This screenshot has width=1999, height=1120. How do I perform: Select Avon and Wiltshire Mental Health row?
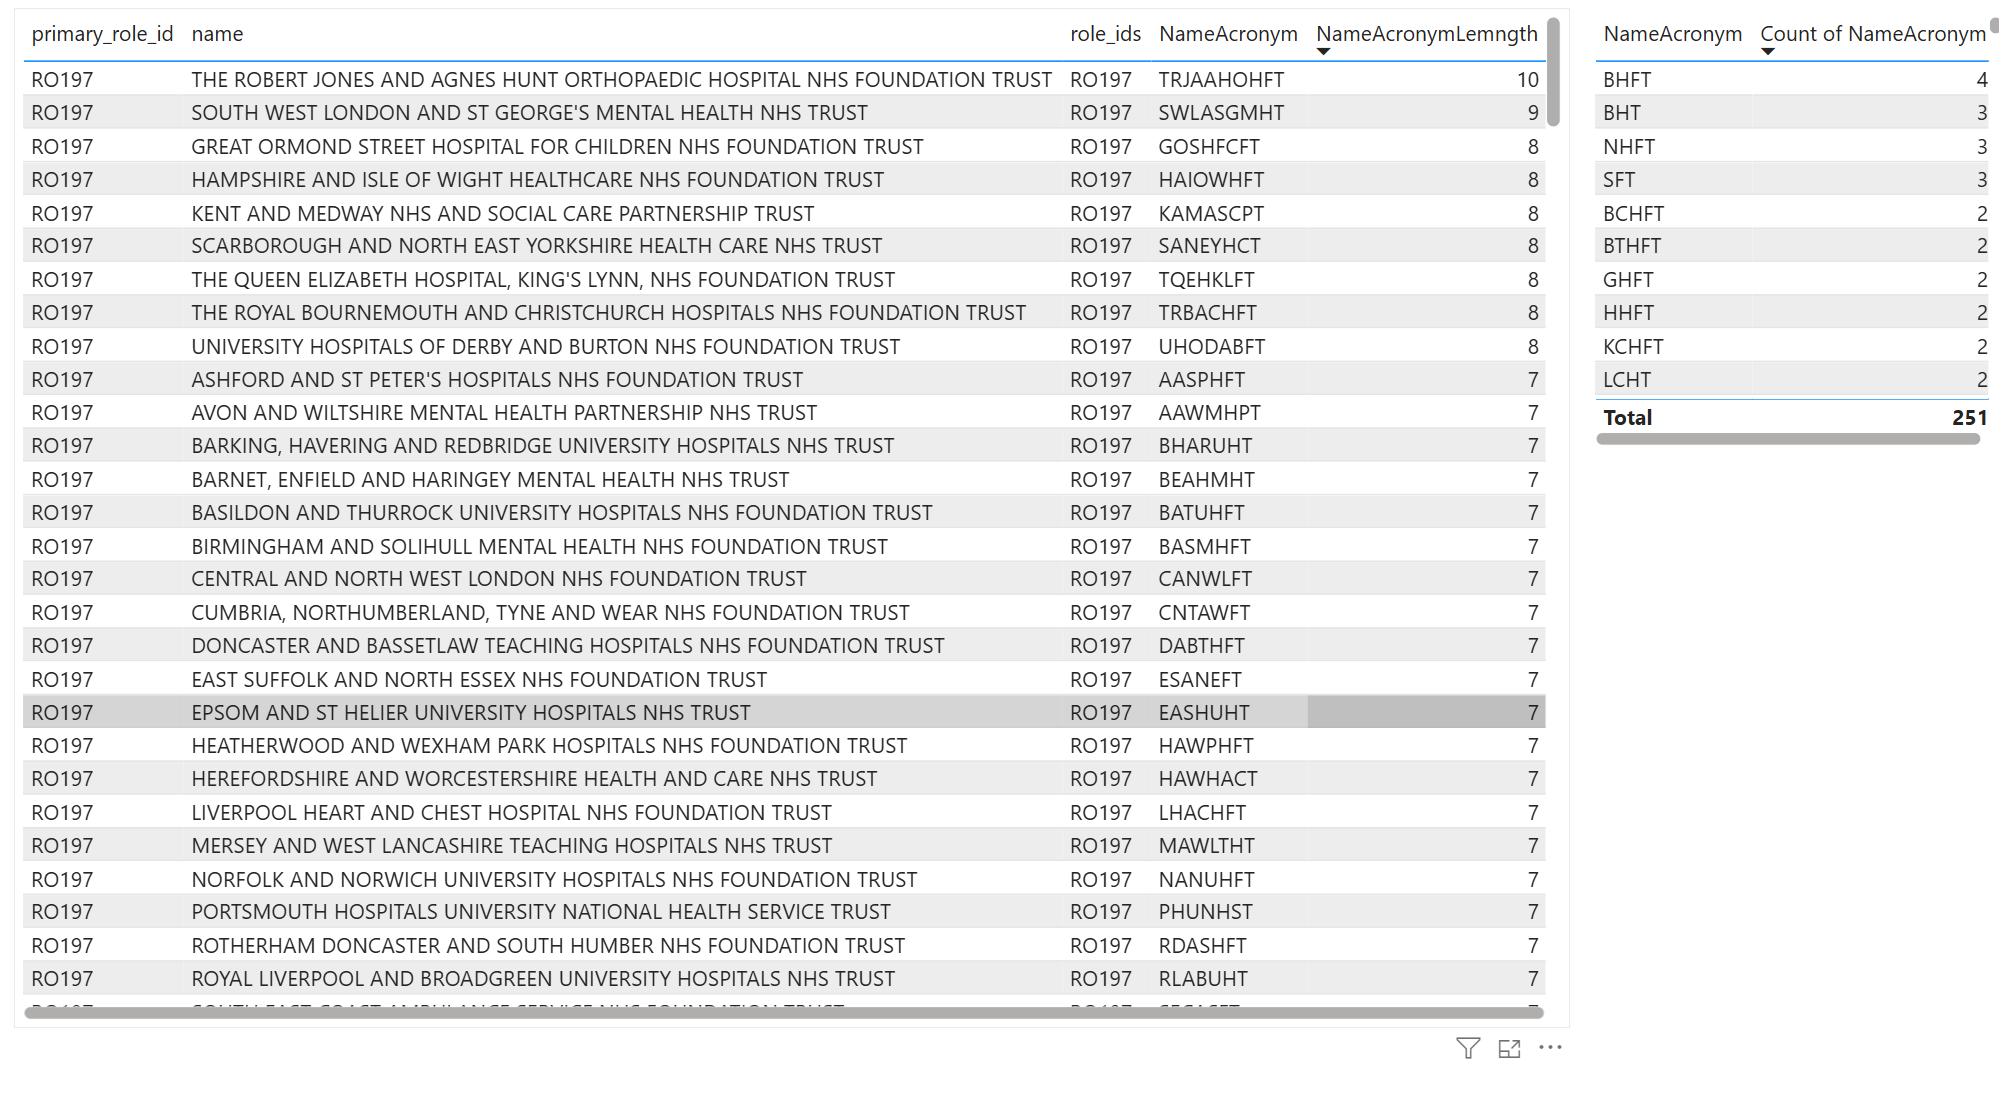784,413
